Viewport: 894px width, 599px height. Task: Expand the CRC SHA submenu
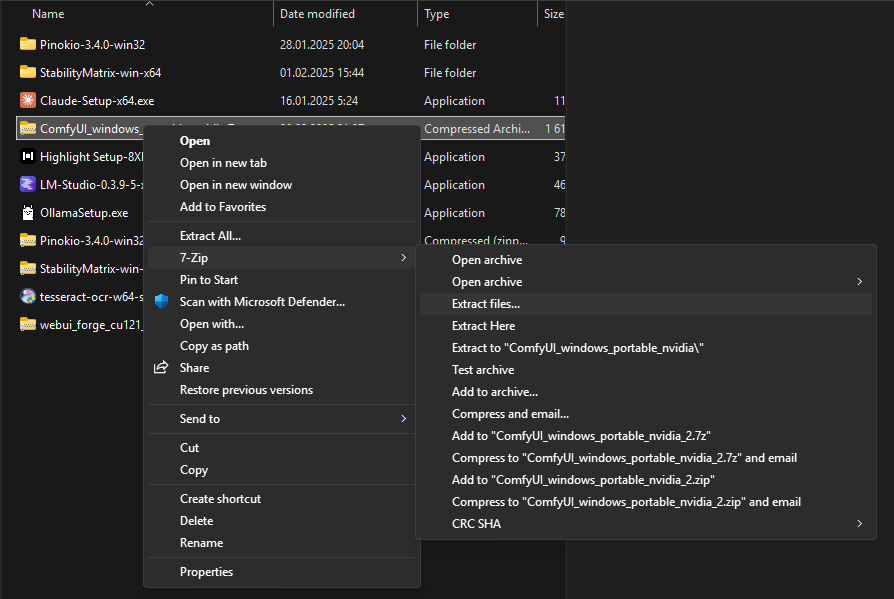point(859,524)
